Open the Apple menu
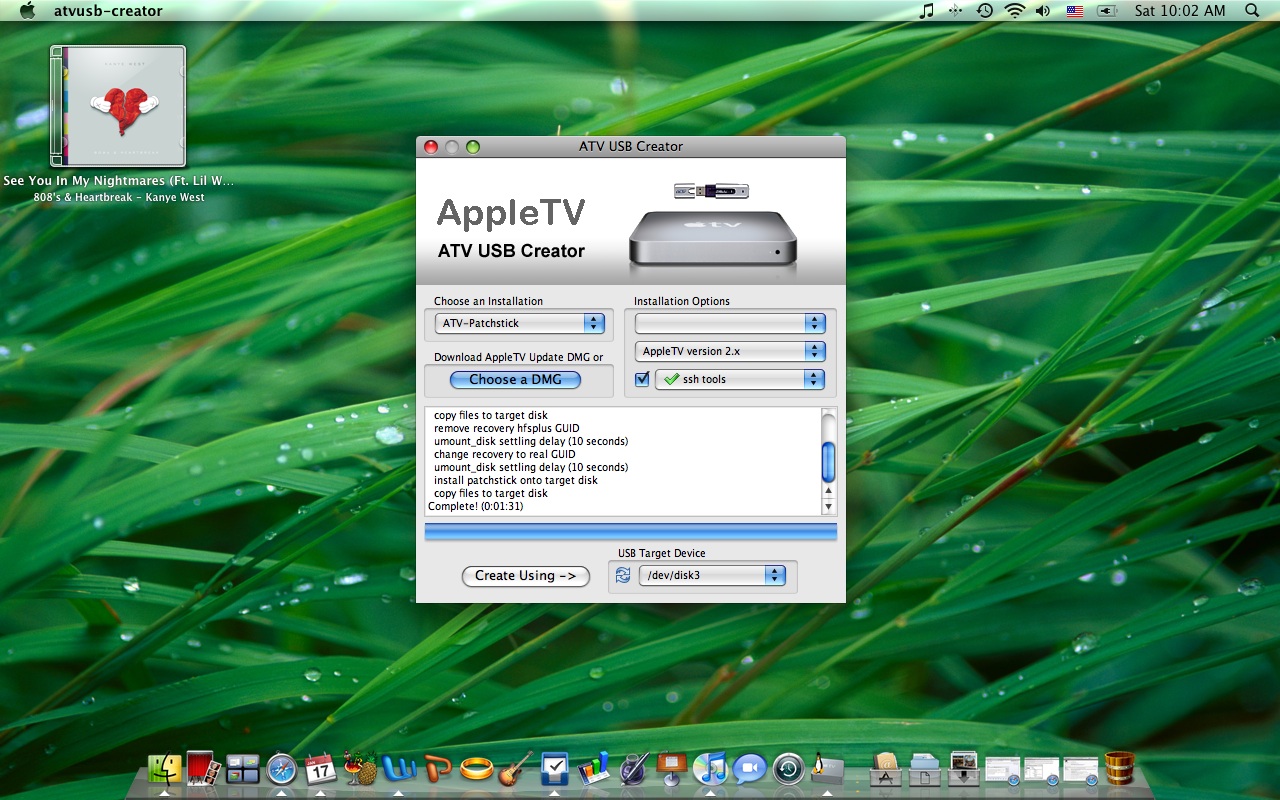The image size is (1280, 800). pyautogui.click(x=27, y=10)
